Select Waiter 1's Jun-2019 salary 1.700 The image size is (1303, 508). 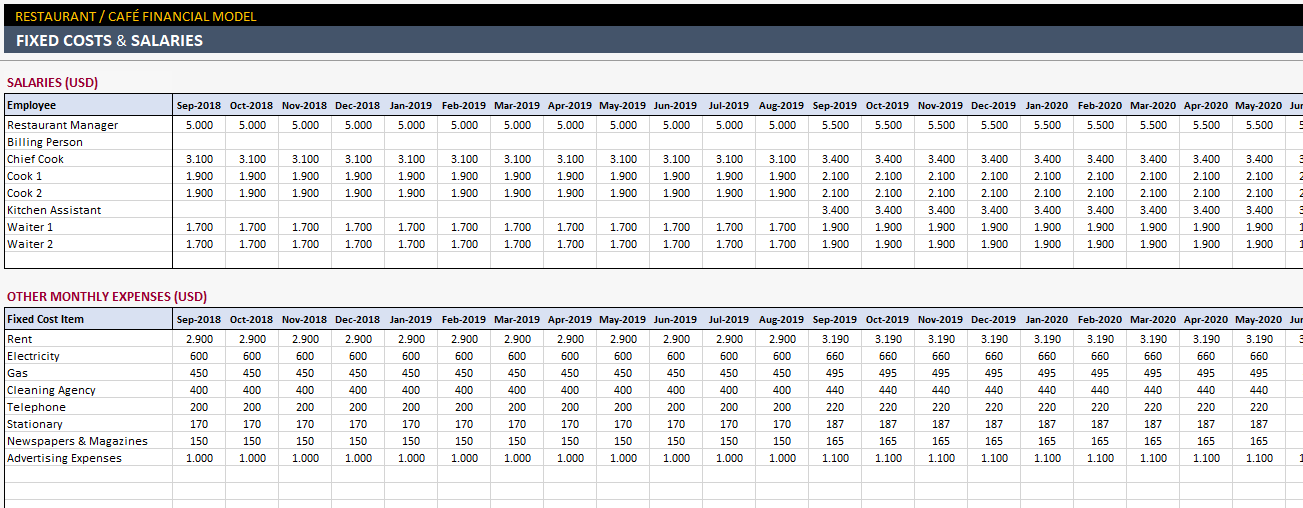click(676, 227)
